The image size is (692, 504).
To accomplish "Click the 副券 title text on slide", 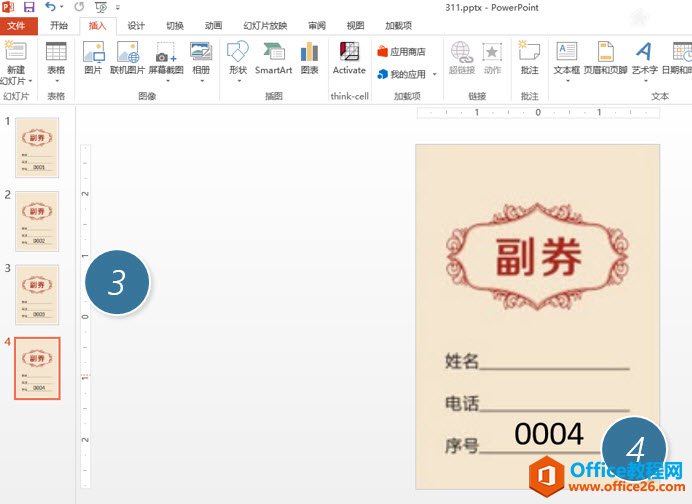I will coord(538,259).
